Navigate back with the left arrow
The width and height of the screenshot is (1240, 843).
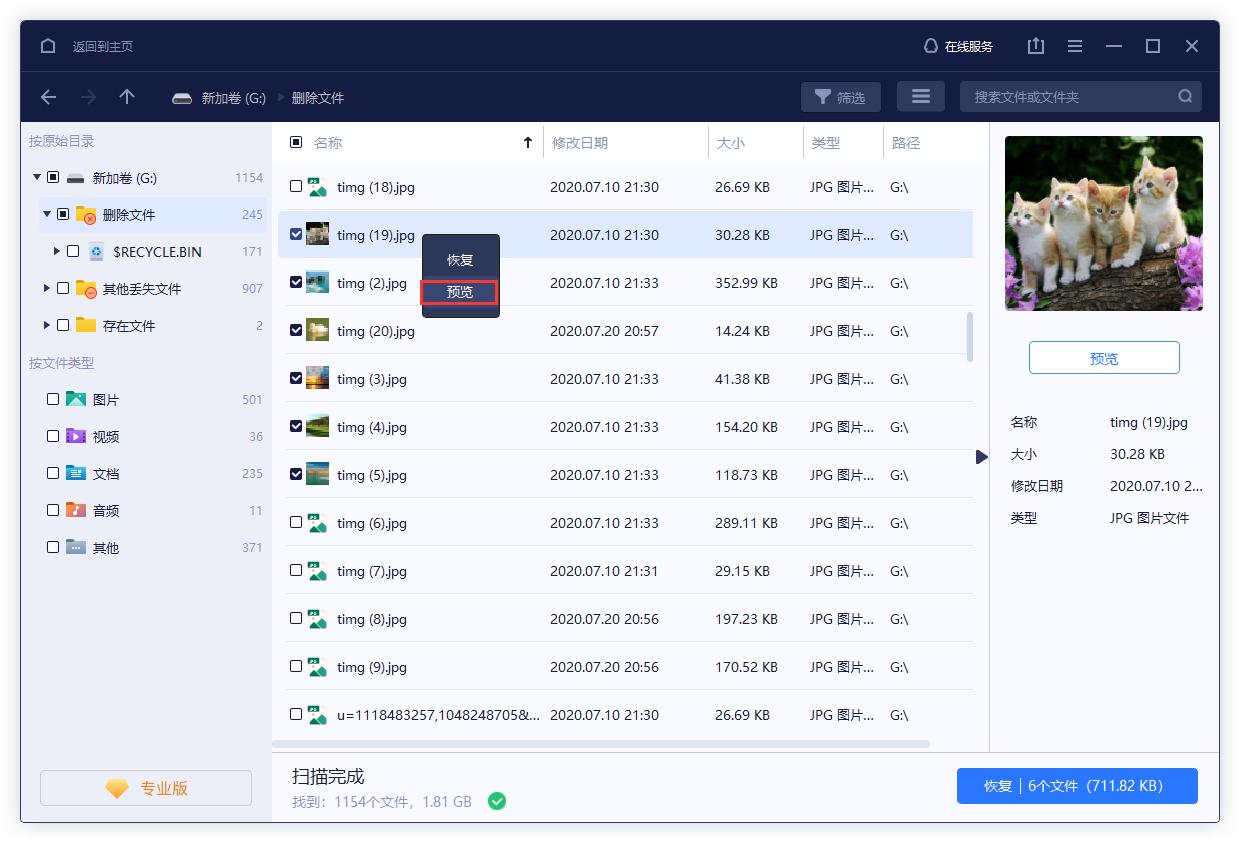[48, 97]
